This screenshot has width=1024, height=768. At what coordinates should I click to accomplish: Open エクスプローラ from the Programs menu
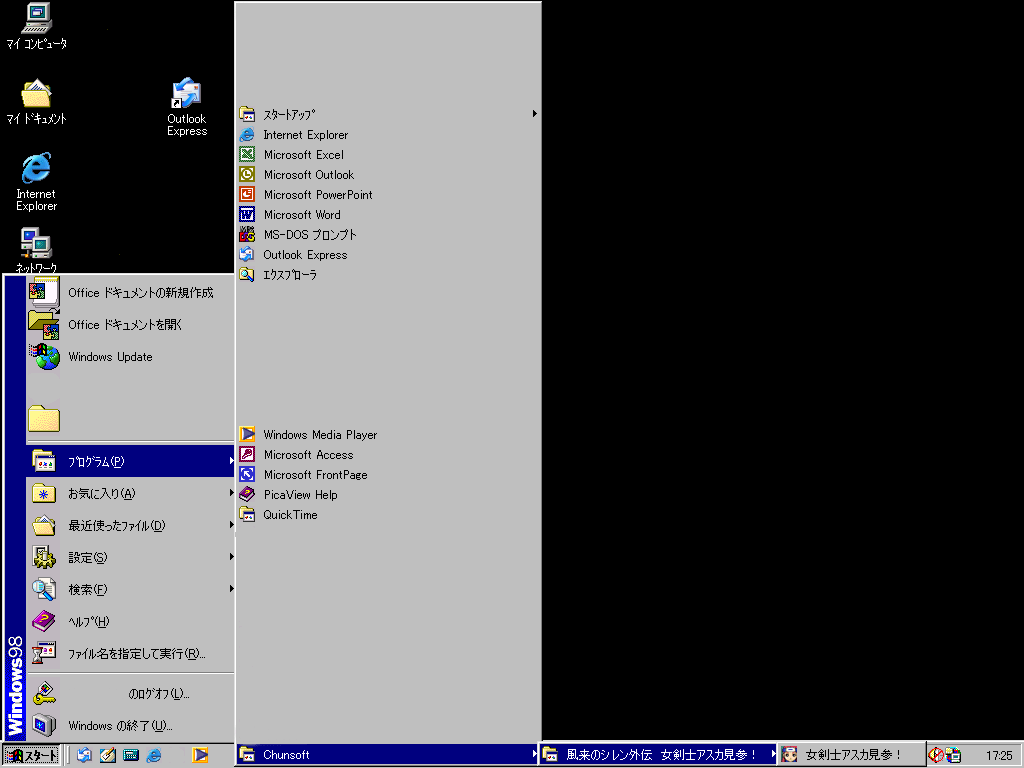[x=388, y=275]
